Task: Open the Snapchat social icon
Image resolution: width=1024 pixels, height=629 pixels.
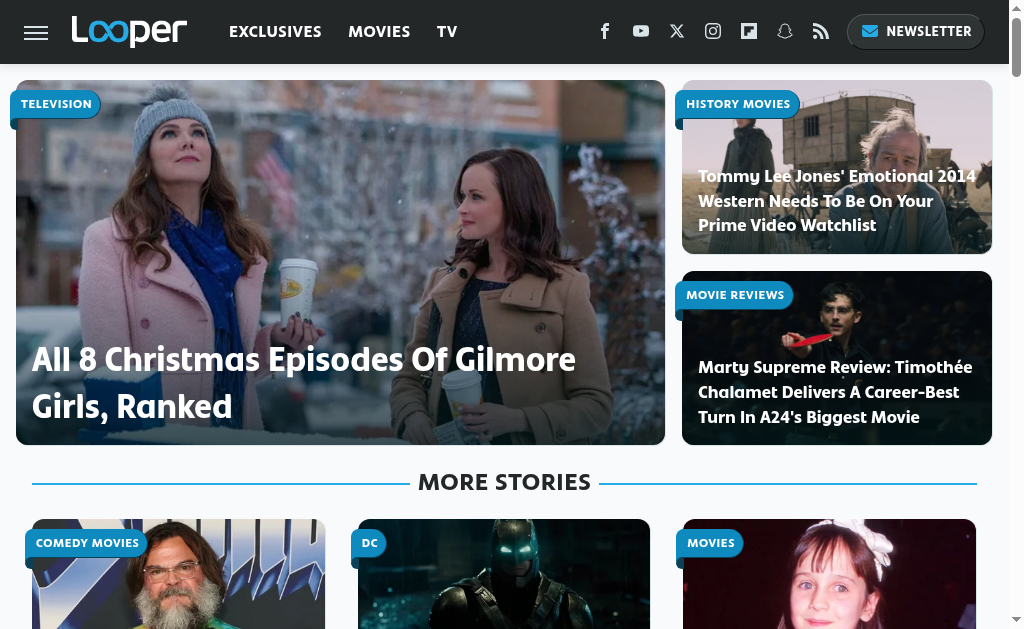Action: click(x=785, y=31)
